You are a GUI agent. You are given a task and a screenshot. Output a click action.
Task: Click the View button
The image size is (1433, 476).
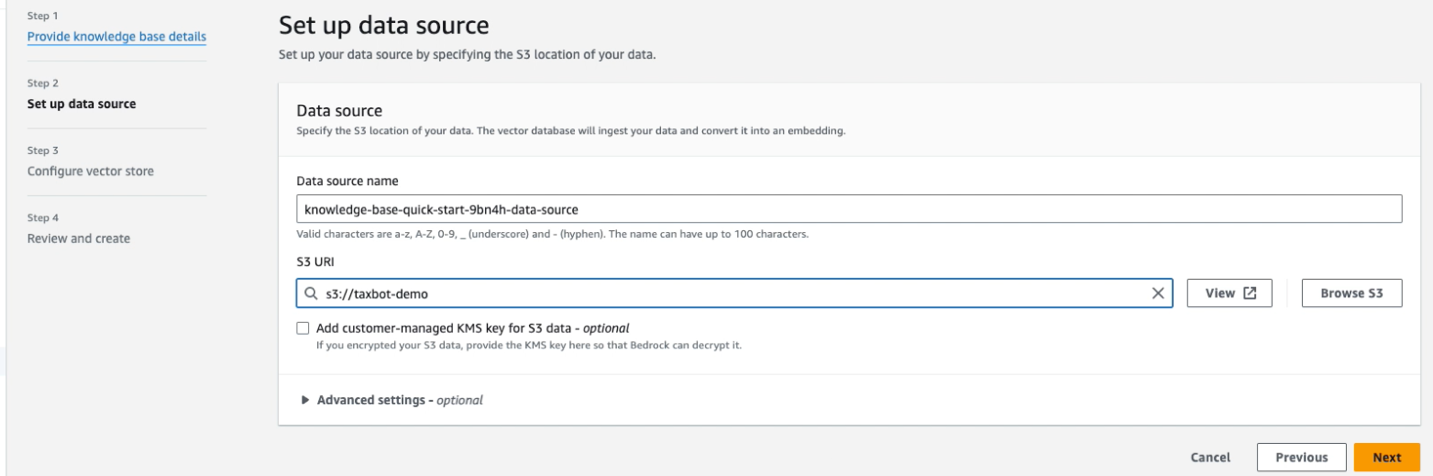[1229, 293]
